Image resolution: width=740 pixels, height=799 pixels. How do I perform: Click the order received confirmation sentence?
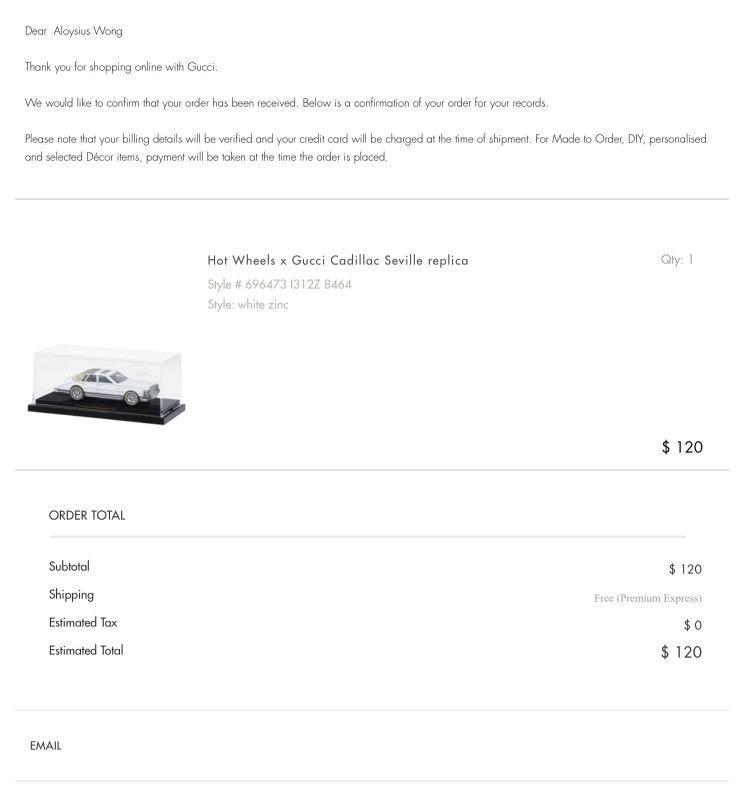tap(286, 103)
